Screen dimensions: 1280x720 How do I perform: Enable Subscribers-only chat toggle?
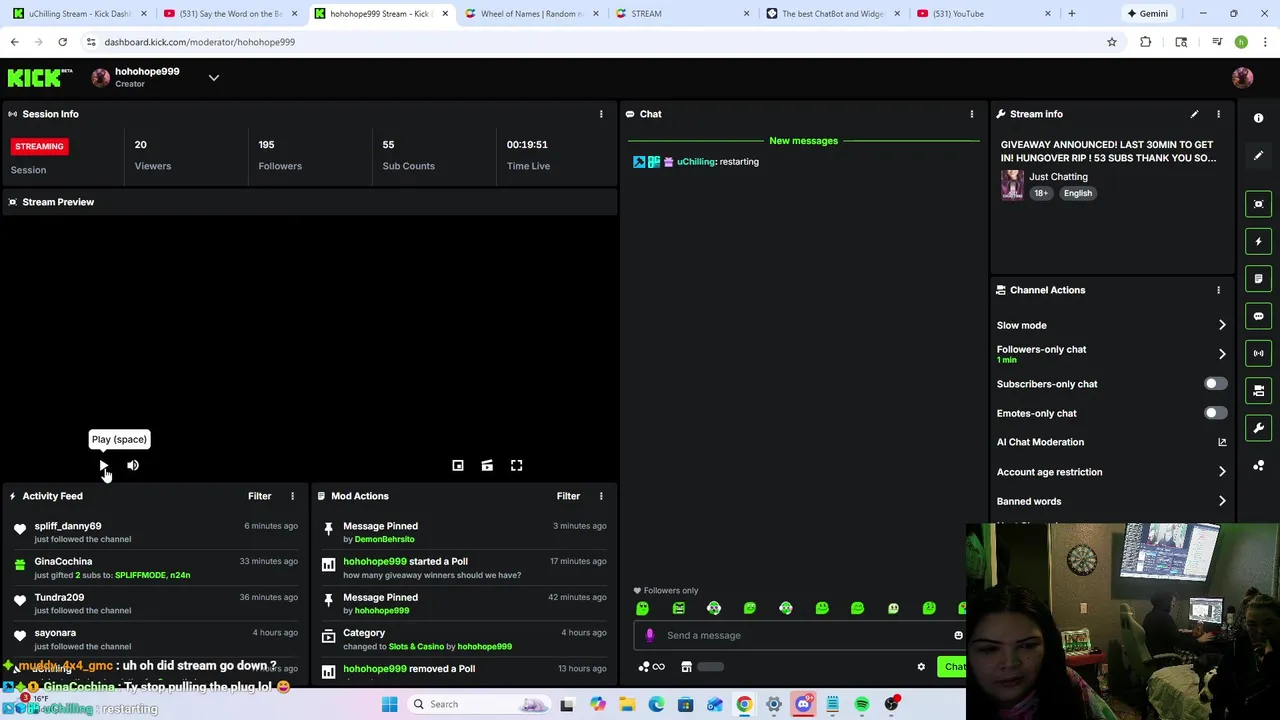[1215, 384]
